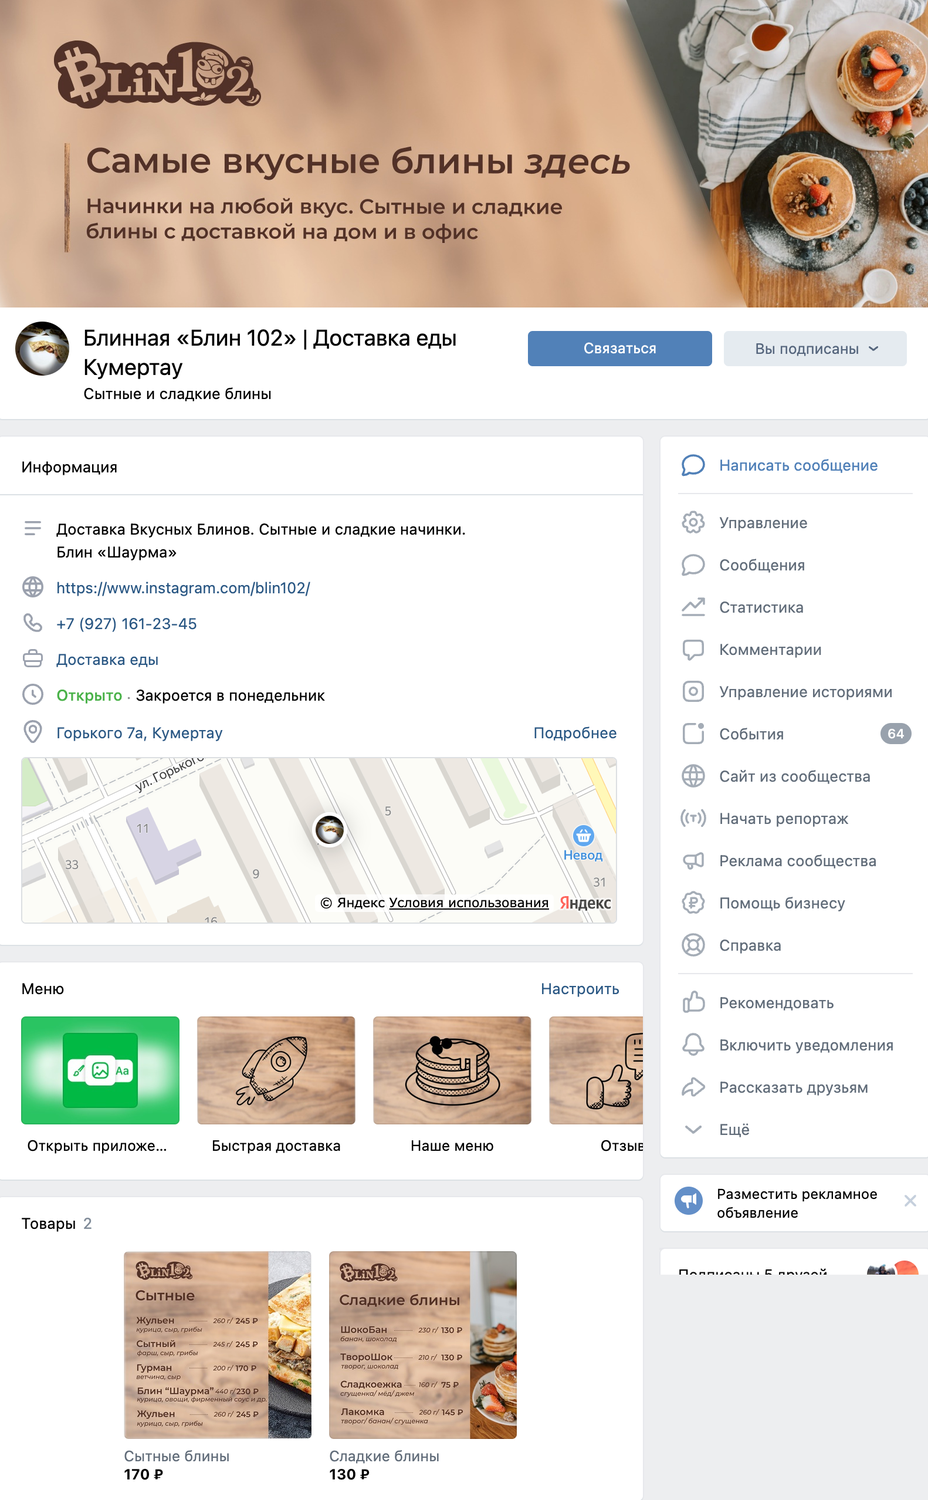Click the События notification square icon
Screen dimensions: 928x1500
(x=693, y=733)
